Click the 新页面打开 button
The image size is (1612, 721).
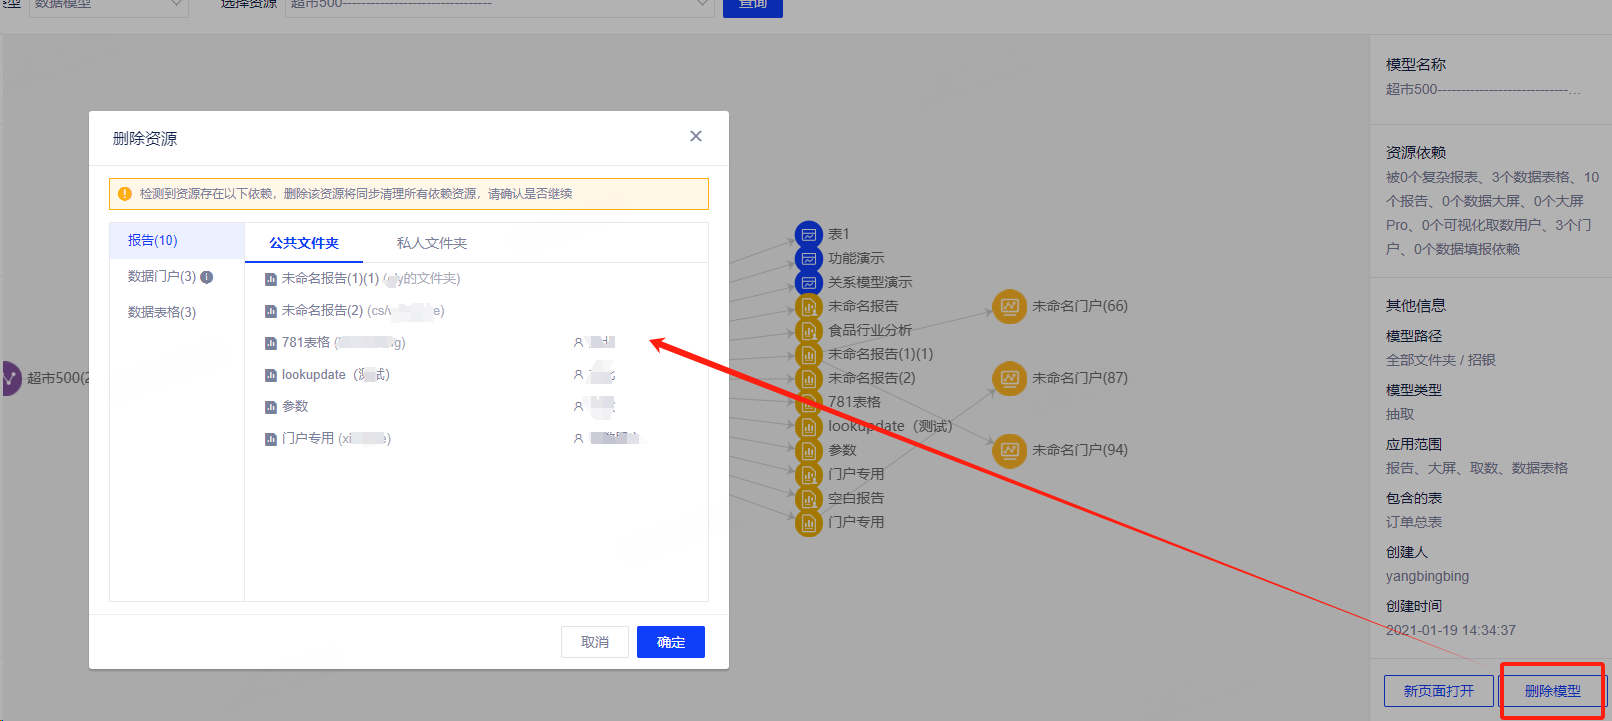click(x=1438, y=691)
